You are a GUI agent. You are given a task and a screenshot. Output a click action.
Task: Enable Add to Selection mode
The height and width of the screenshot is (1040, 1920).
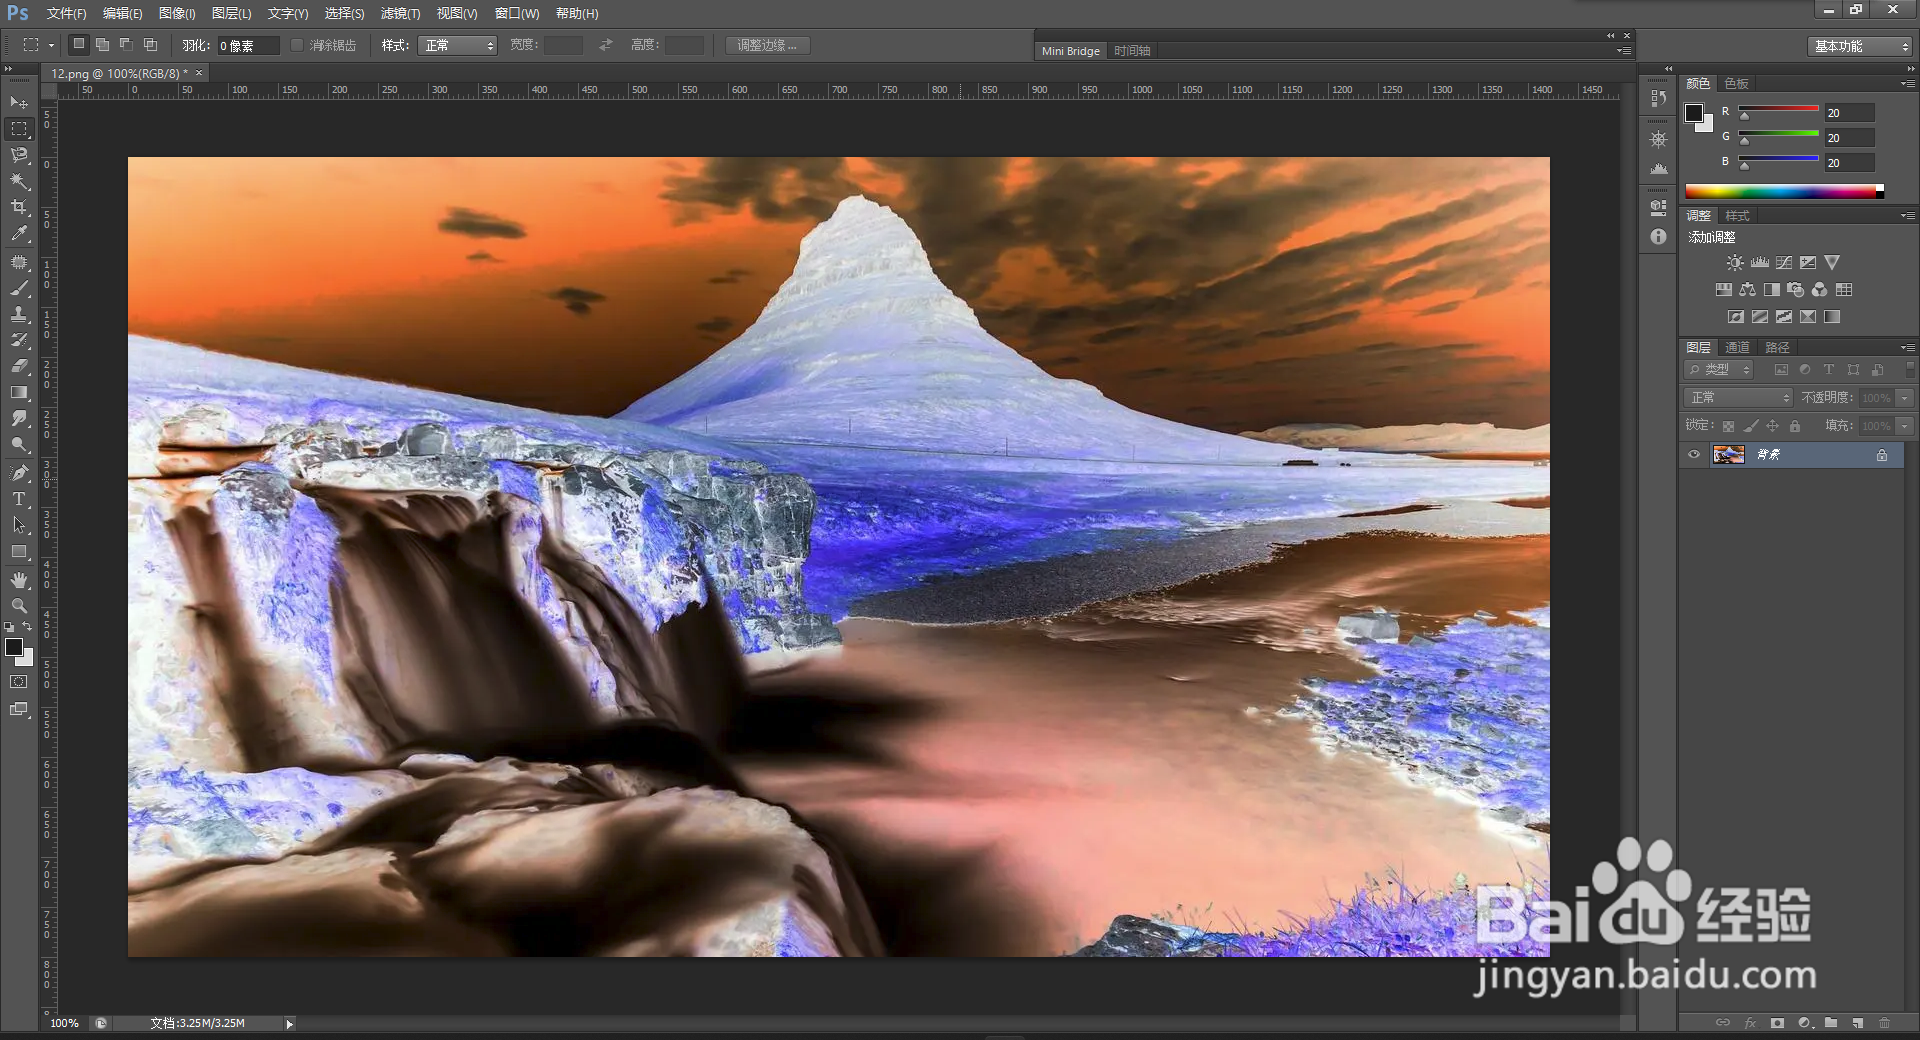pos(102,45)
